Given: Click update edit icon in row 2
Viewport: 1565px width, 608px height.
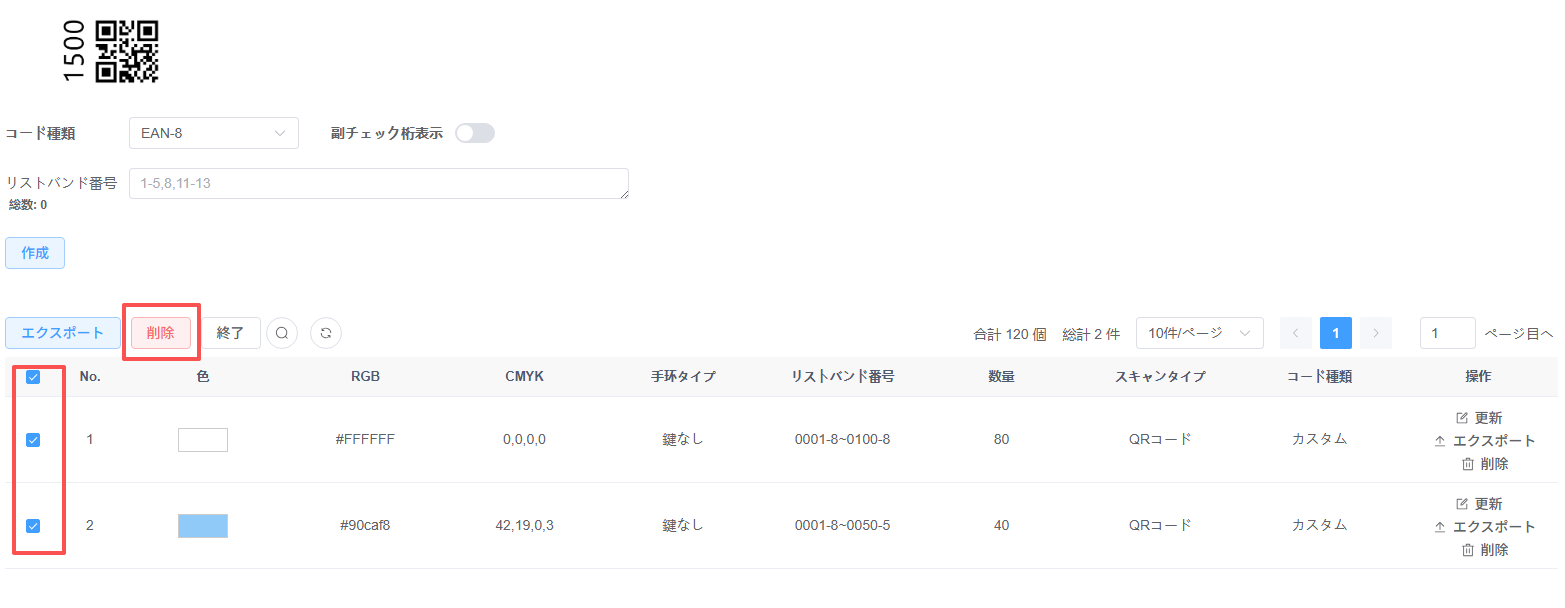Looking at the screenshot, I should point(1462,504).
